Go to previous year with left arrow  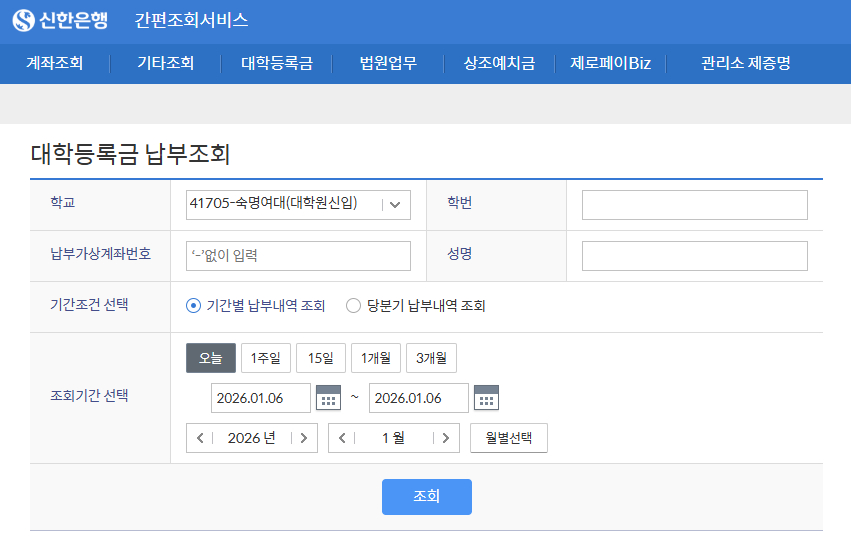[200, 438]
